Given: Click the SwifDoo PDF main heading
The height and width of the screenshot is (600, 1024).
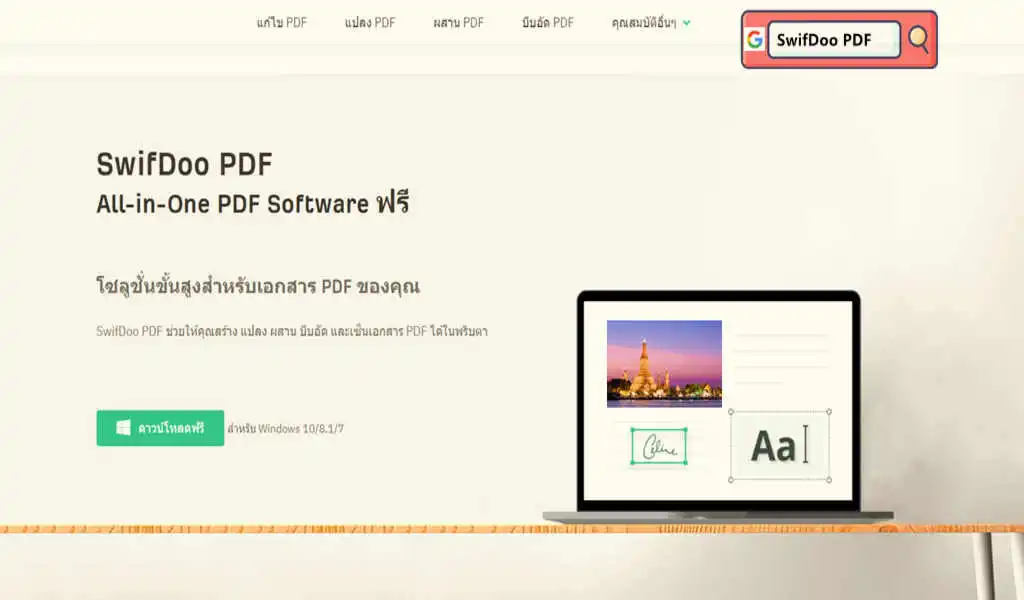Looking at the screenshot, I should 184,164.
